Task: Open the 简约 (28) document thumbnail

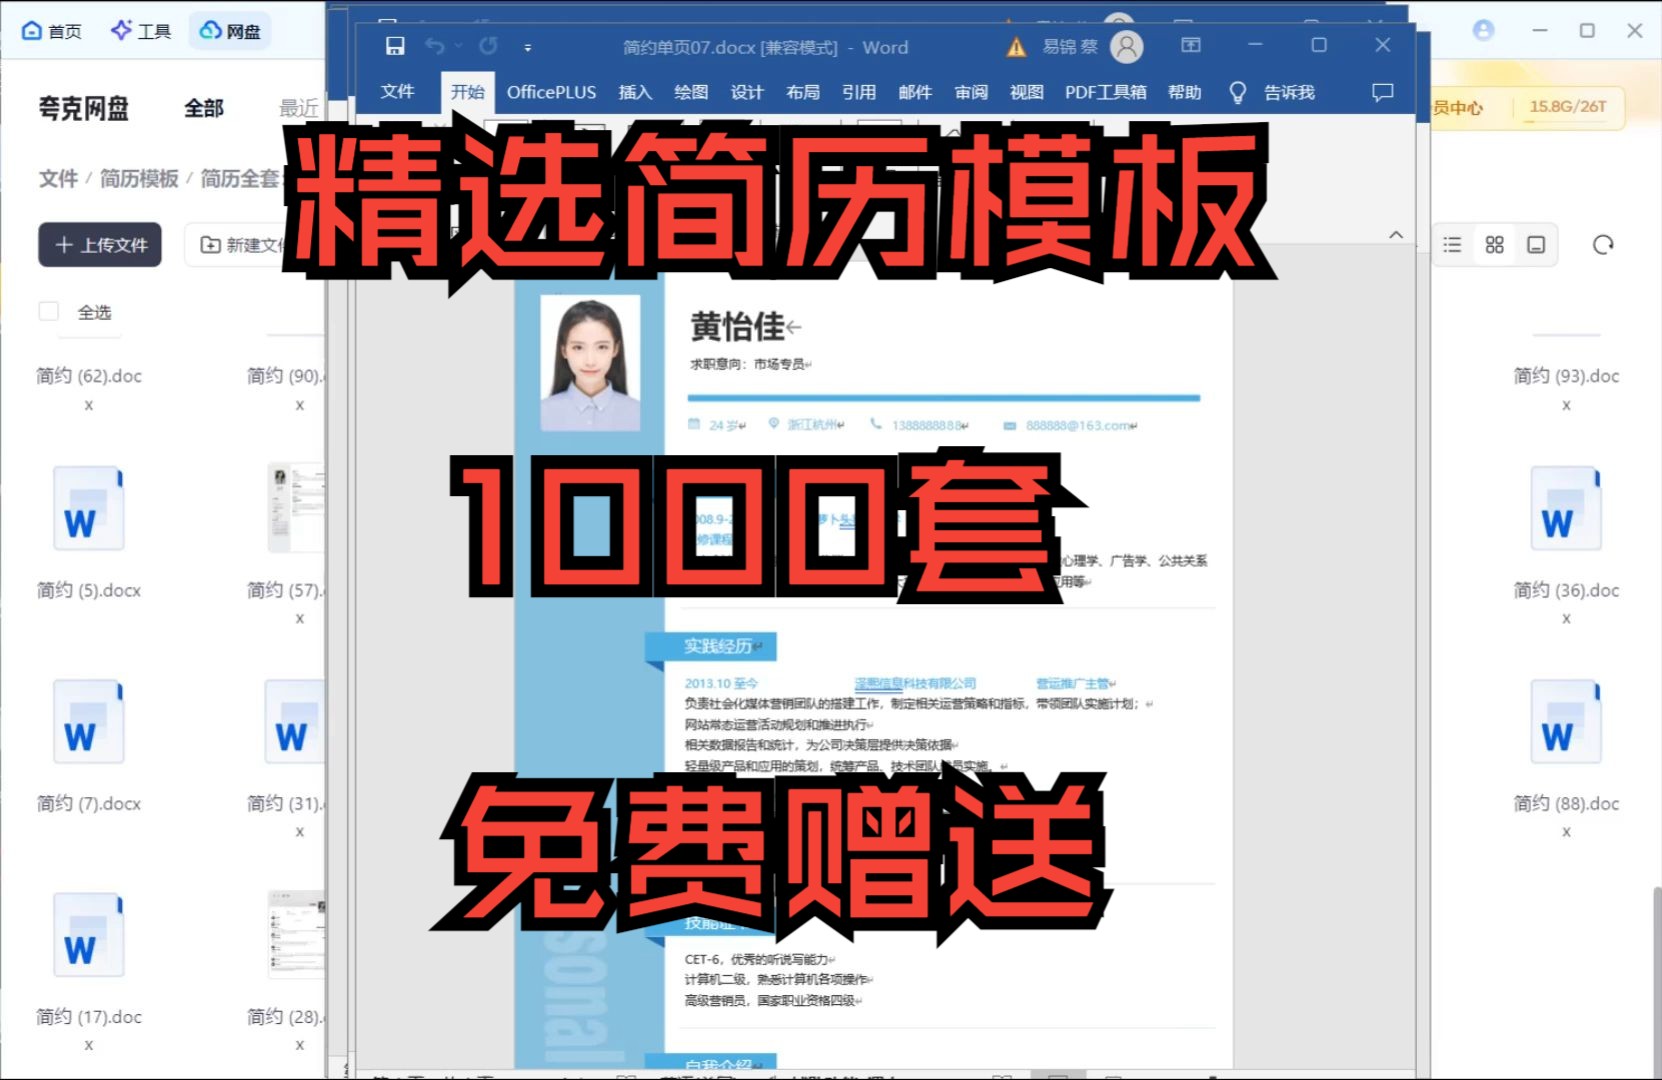Action: tap(296, 934)
